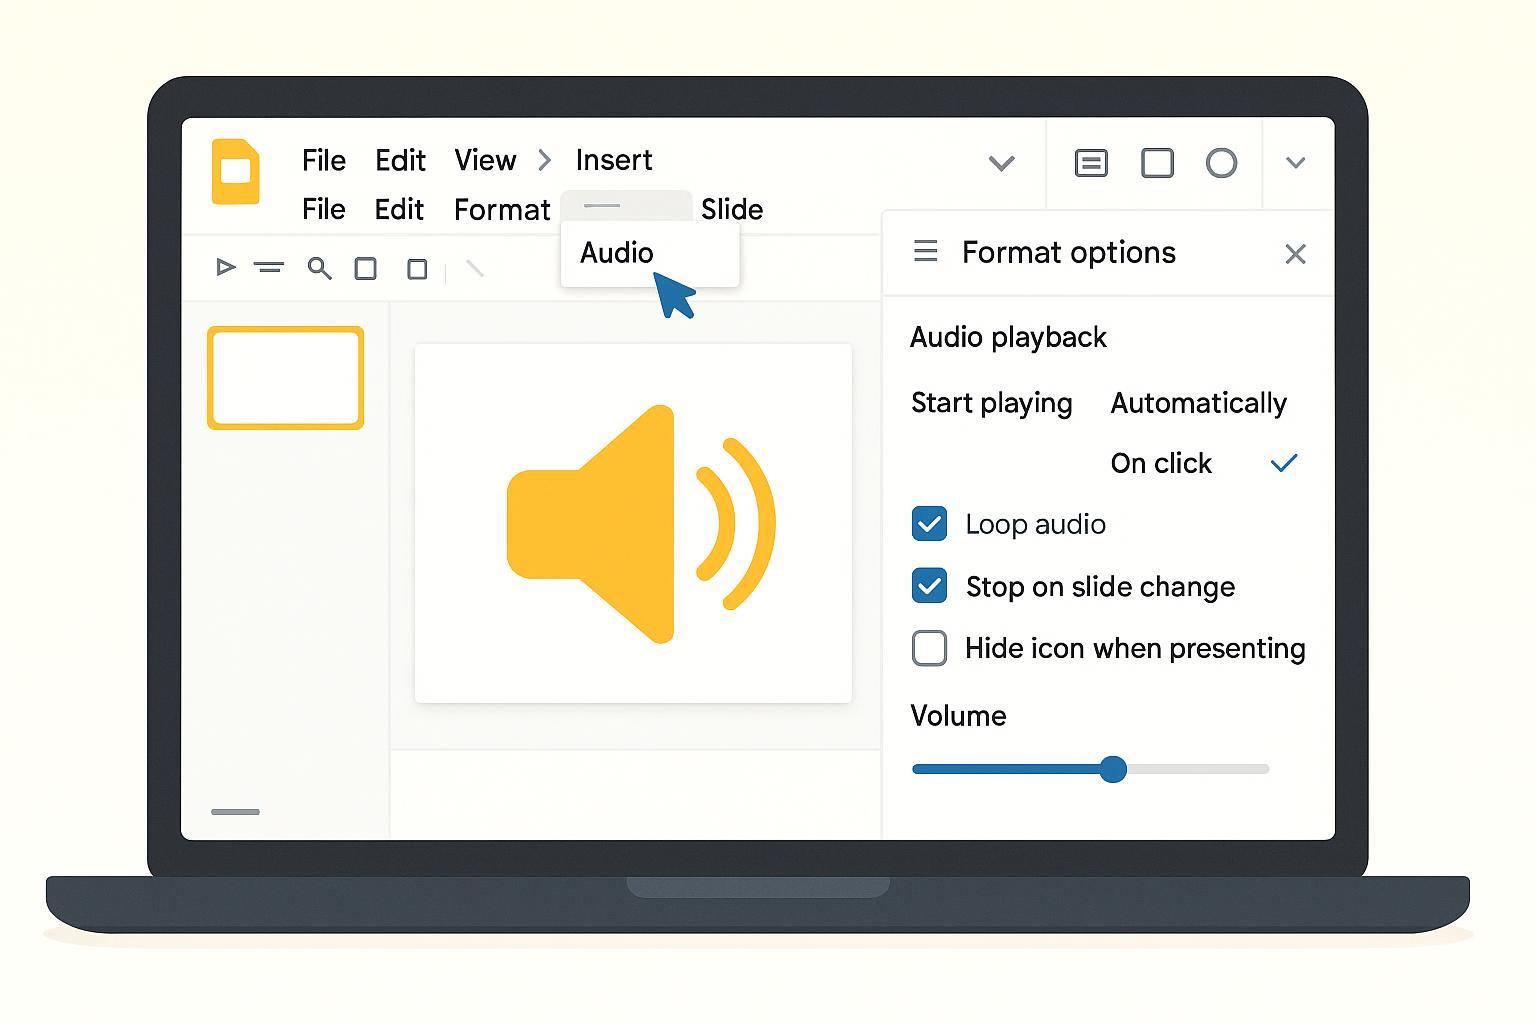Click the text box icon in top bar

1090,163
